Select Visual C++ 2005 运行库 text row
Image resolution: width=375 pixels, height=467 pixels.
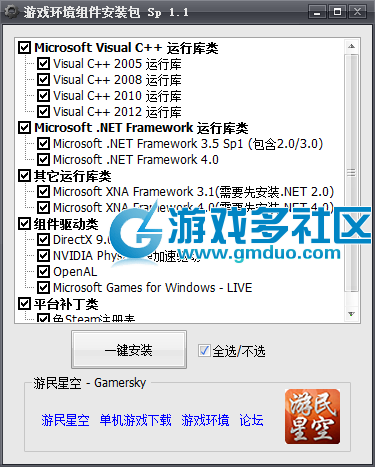[x=117, y=64]
